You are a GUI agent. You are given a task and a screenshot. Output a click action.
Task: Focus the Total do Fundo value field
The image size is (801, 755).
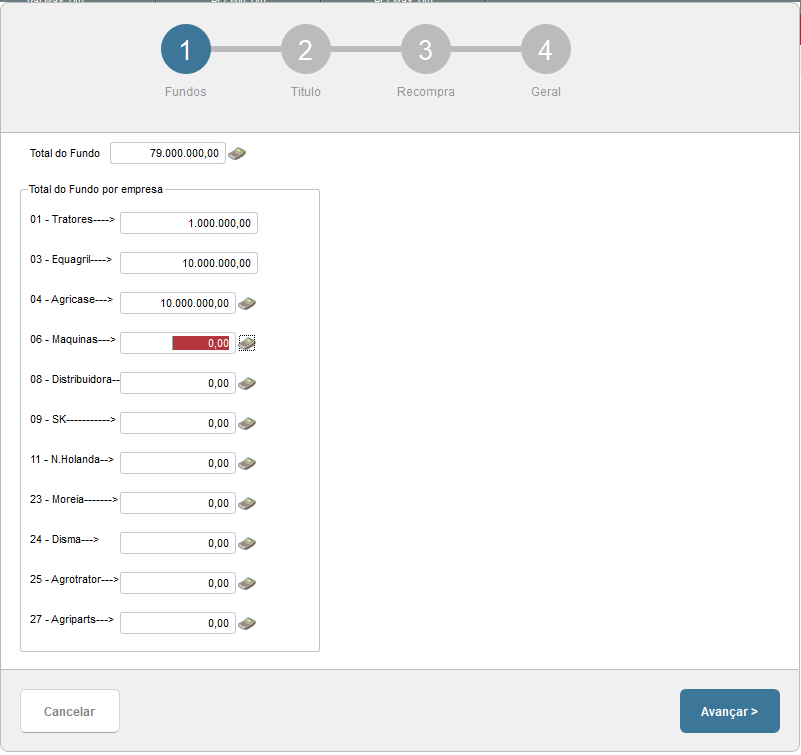pos(168,153)
